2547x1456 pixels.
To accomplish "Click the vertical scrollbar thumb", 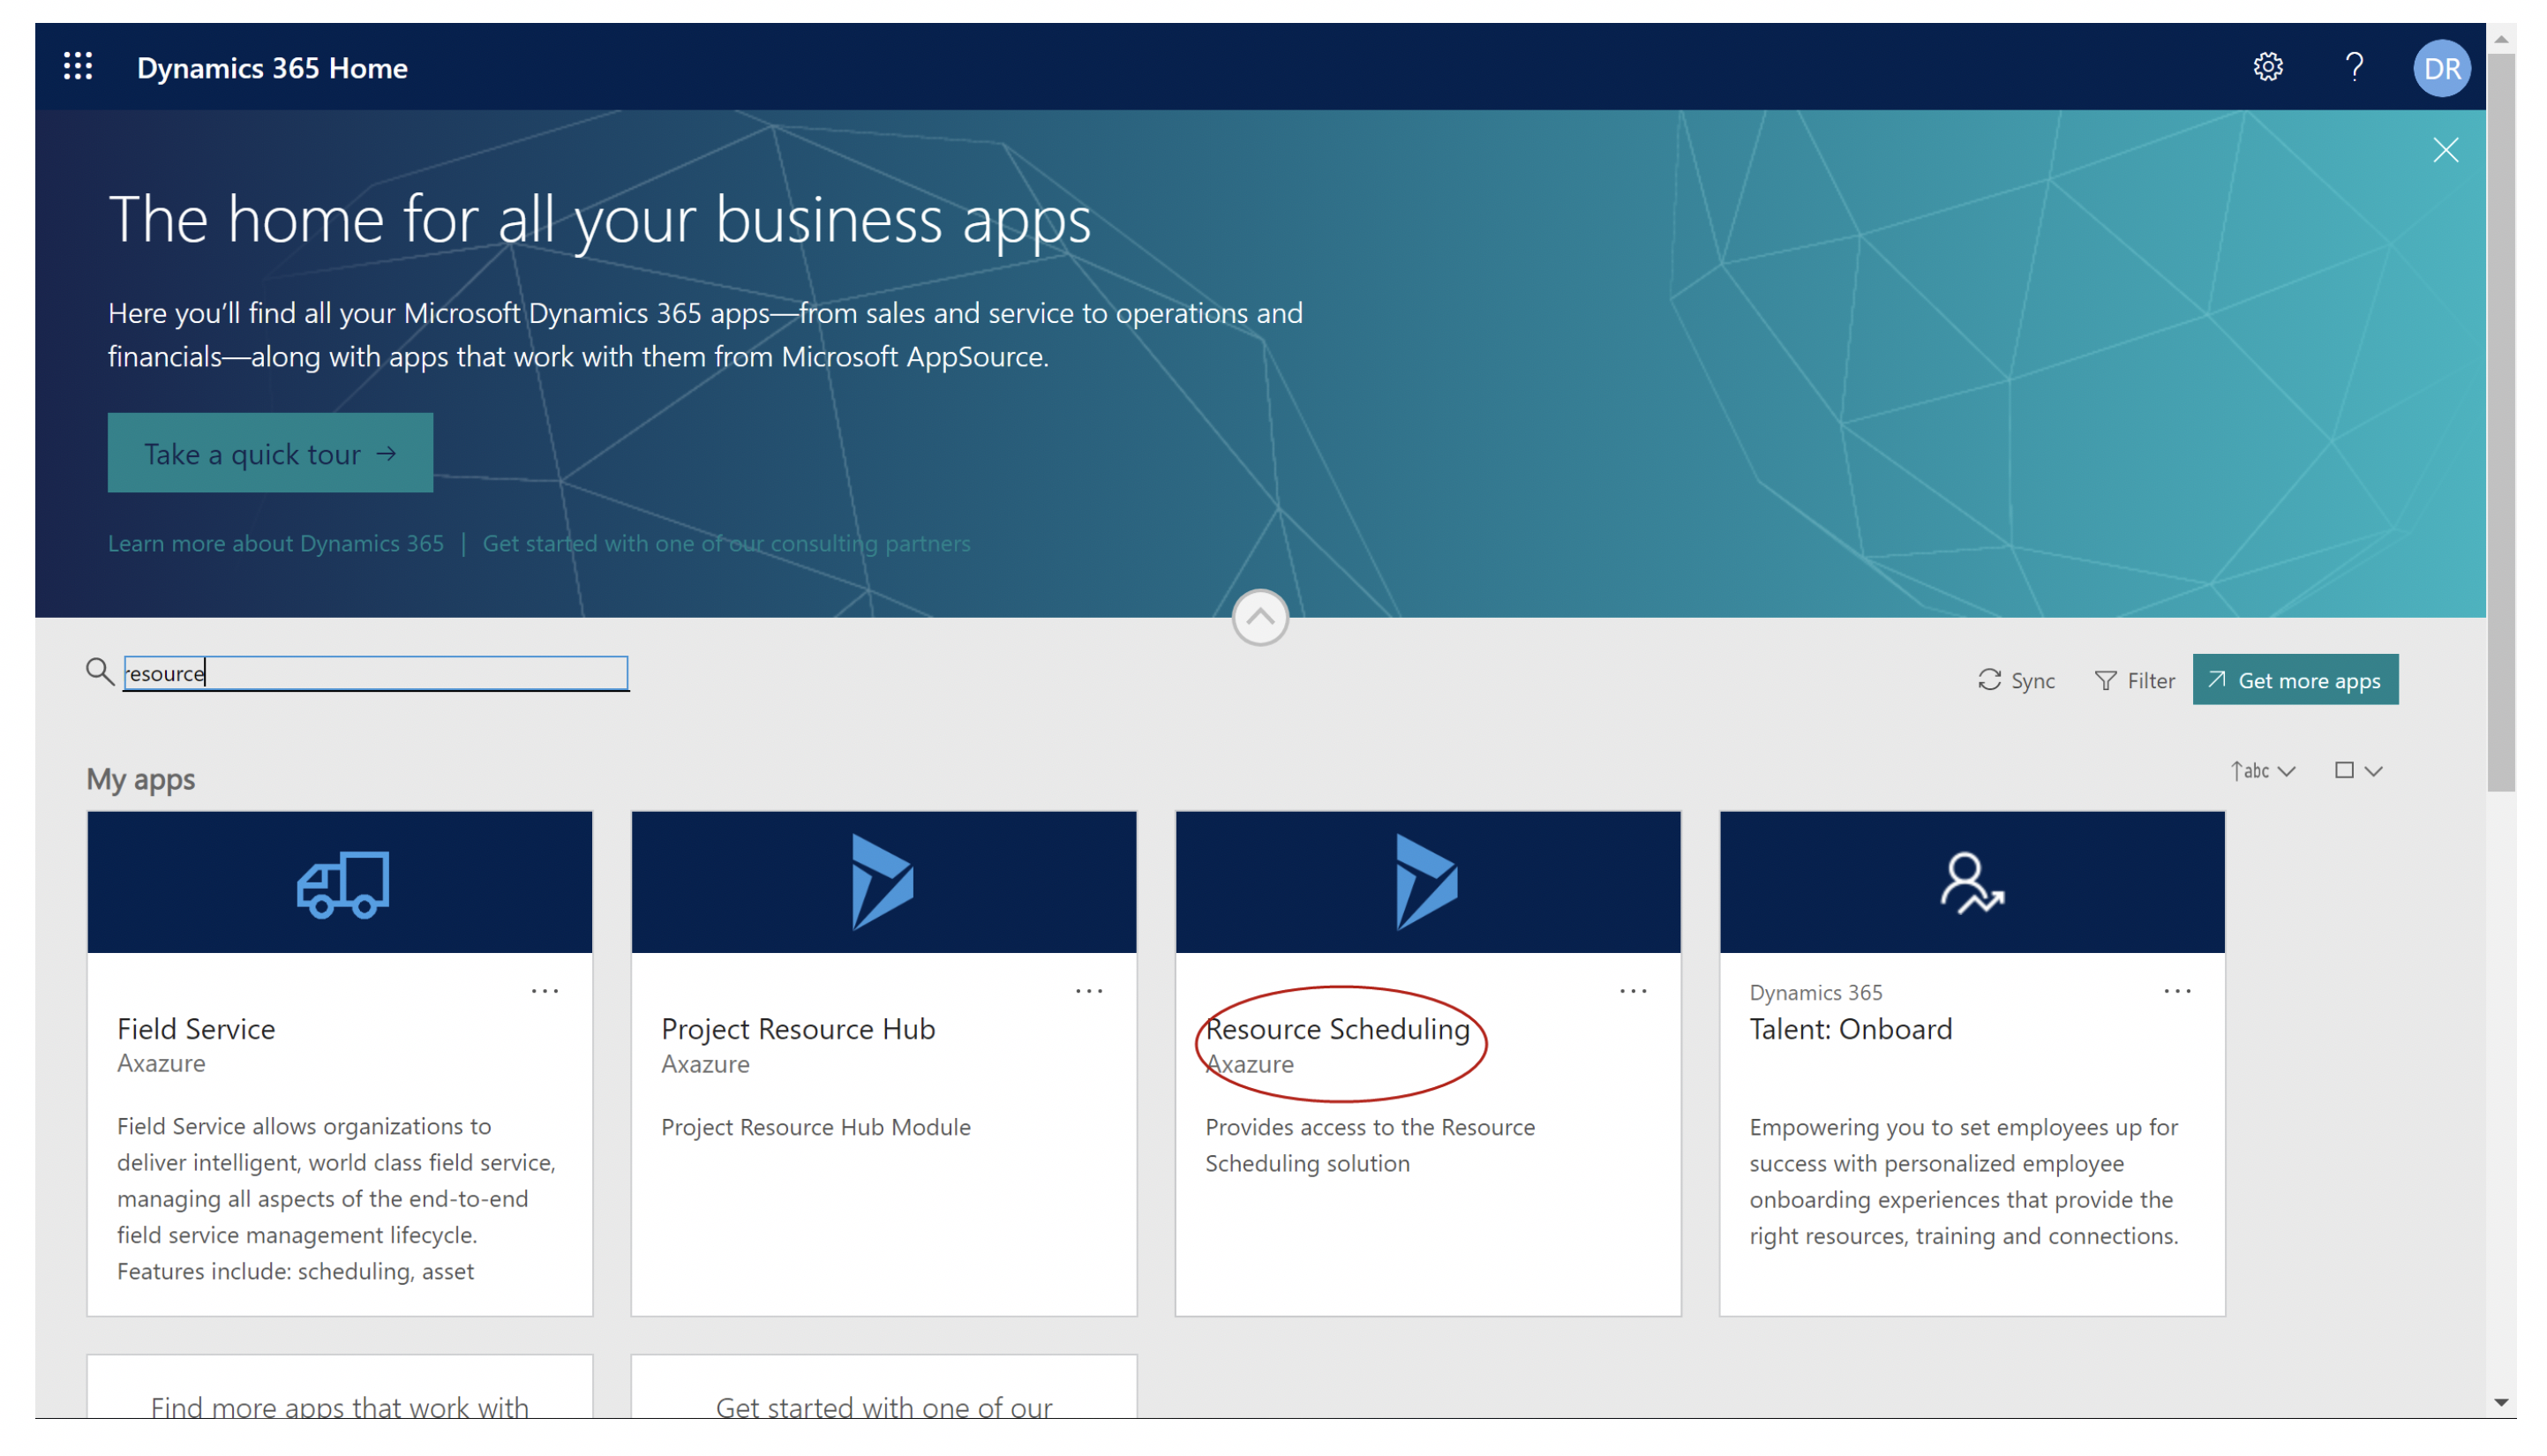I will pos(2501,423).
